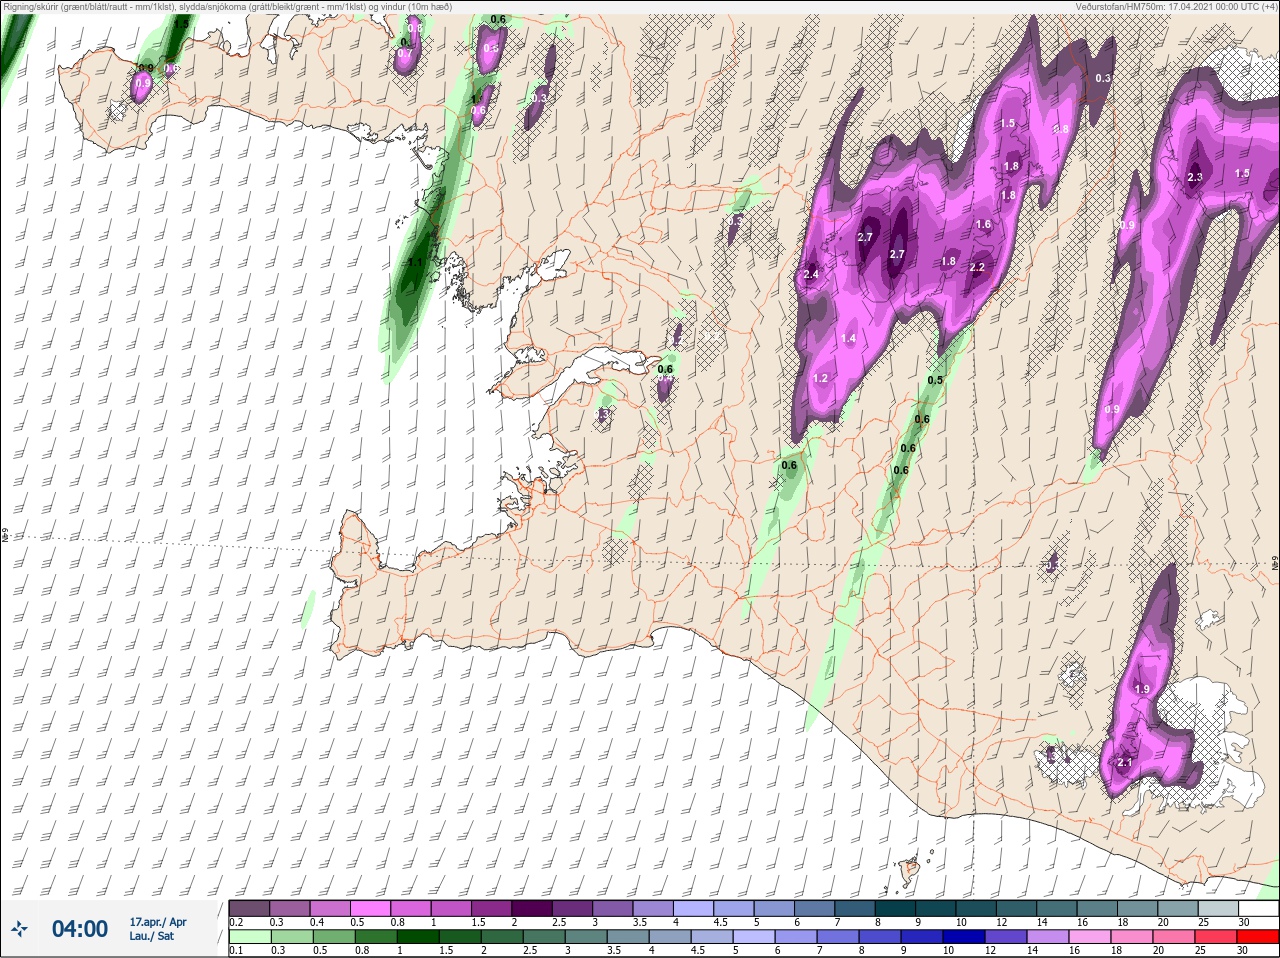Click the red 30 swatch in lower legend row

[x=1258, y=937]
